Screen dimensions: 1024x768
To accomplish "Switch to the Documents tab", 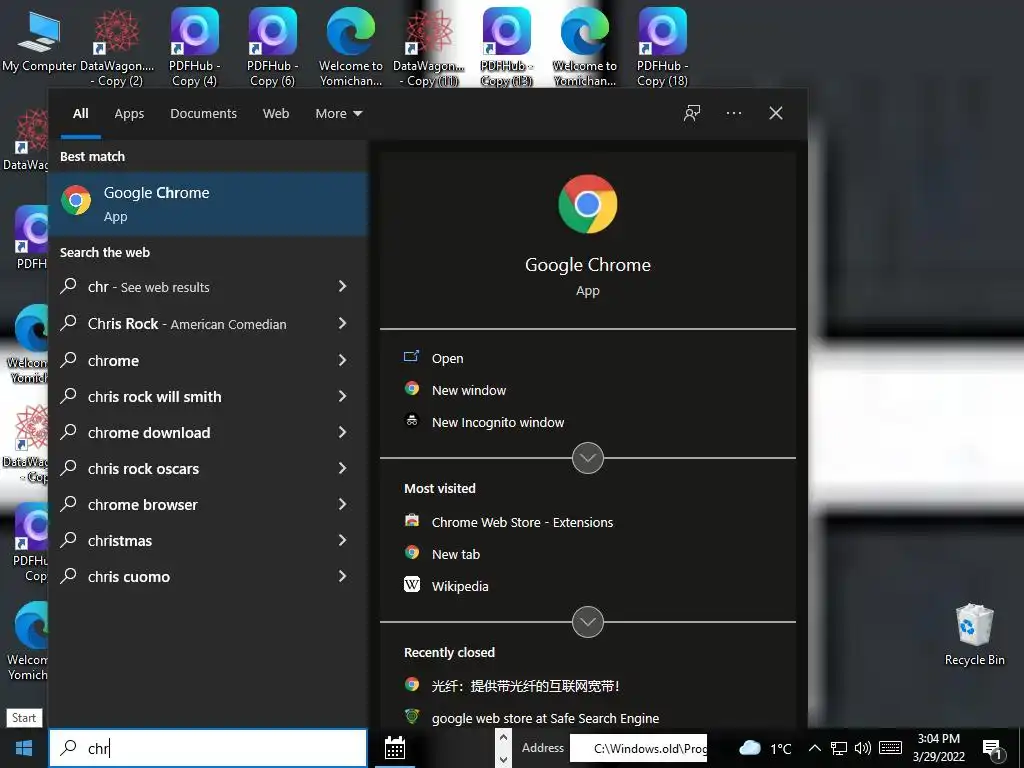I will (203, 114).
